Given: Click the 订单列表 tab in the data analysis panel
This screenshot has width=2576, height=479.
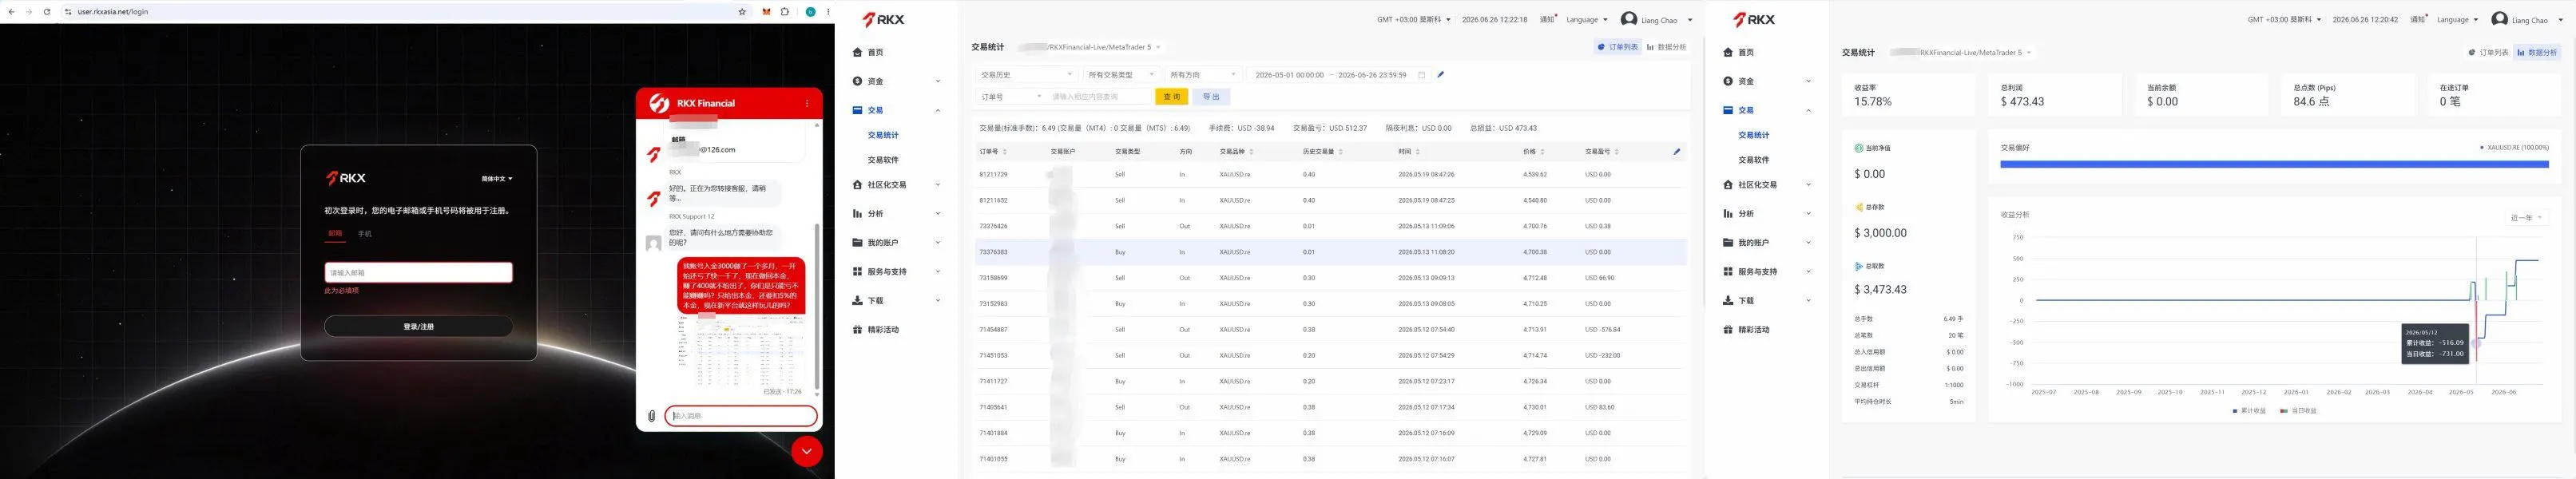Looking at the screenshot, I should point(2488,53).
